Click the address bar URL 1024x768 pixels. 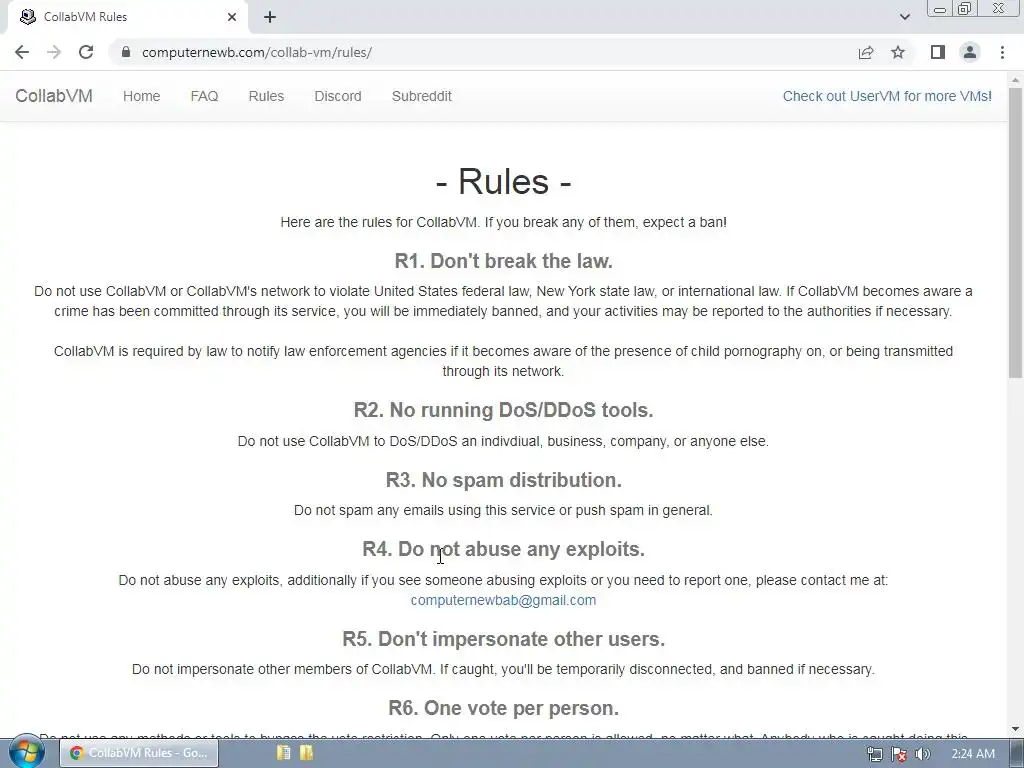pos(257,52)
